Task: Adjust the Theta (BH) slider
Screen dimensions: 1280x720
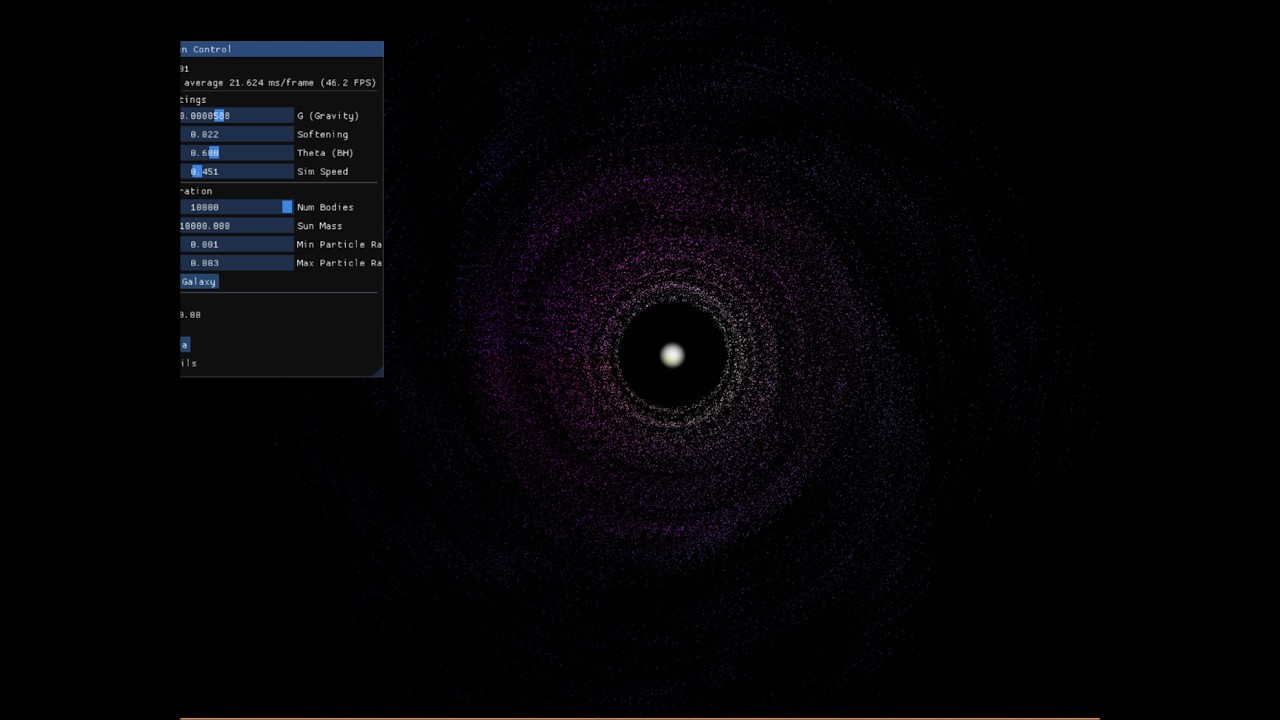Action: coord(236,153)
